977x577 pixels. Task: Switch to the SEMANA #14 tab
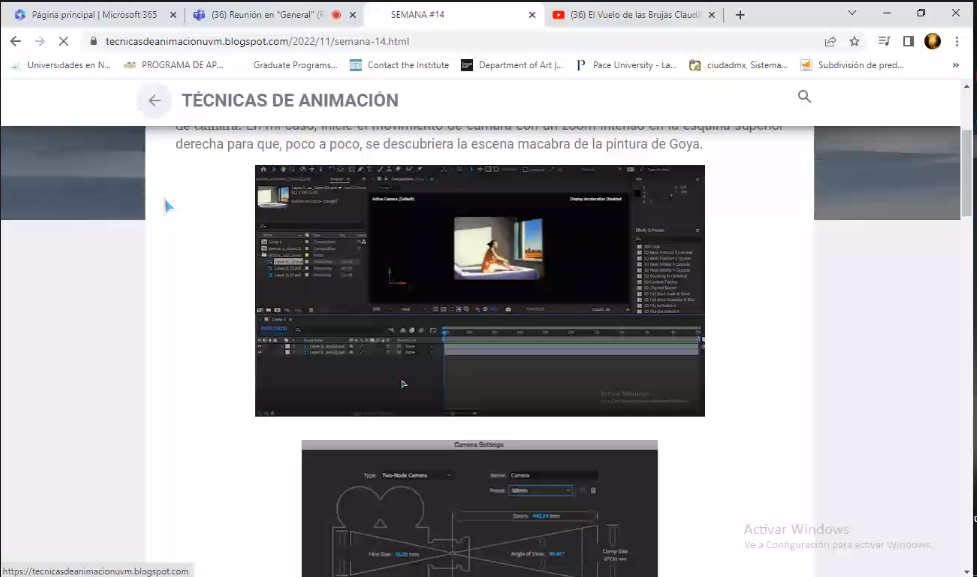point(417,14)
